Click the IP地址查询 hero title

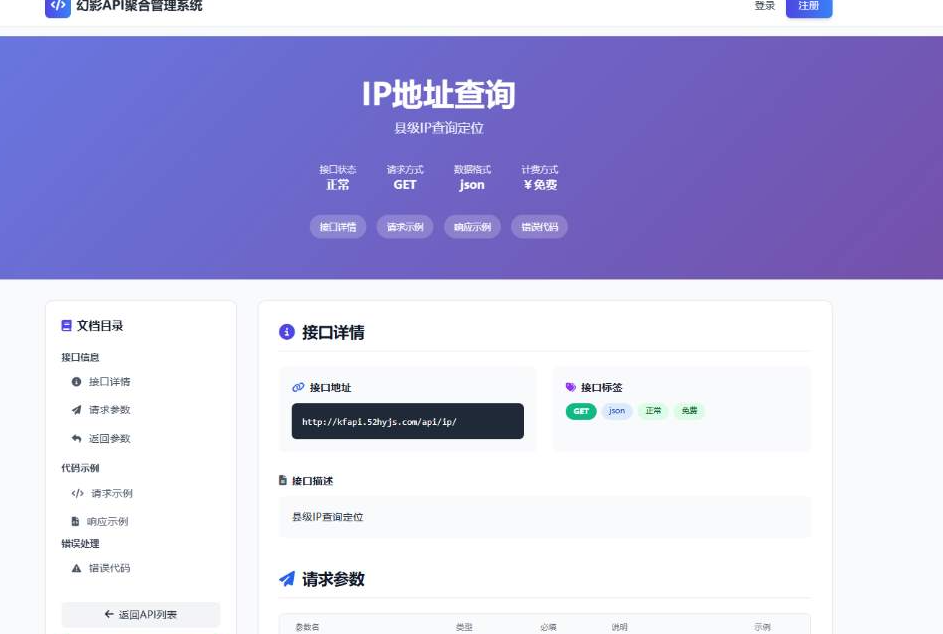438,94
